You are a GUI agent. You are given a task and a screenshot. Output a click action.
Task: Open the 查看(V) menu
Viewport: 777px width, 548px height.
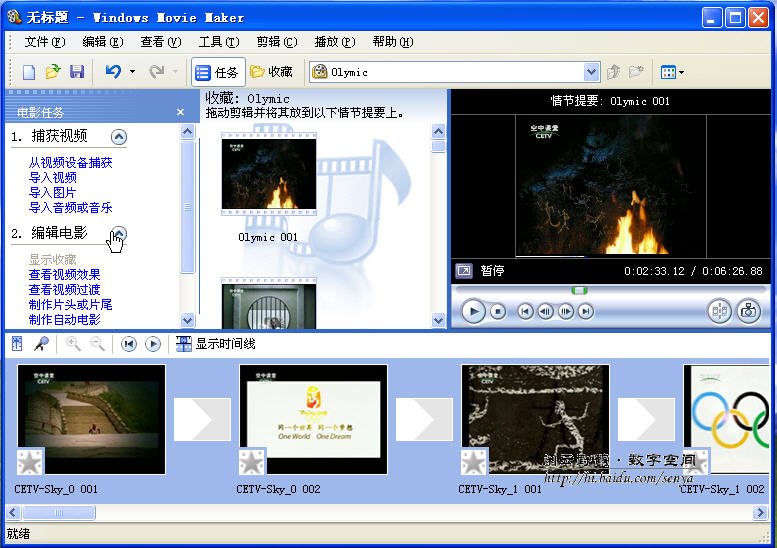coord(161,42)
